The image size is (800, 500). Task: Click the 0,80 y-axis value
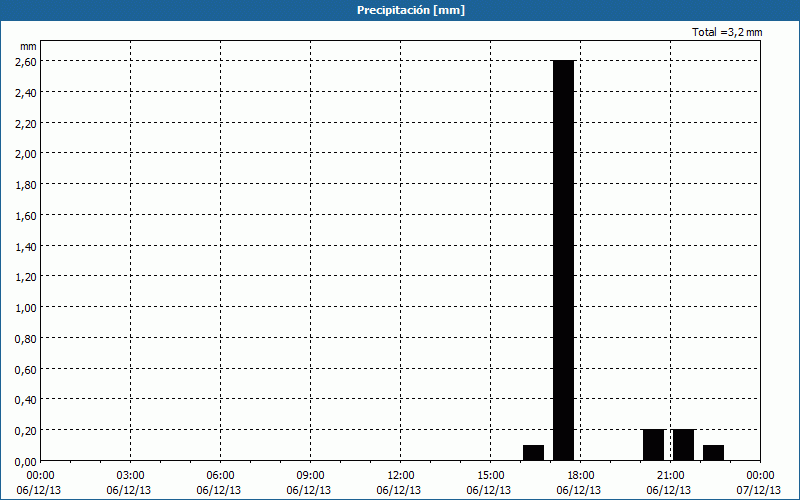point(26,339)
